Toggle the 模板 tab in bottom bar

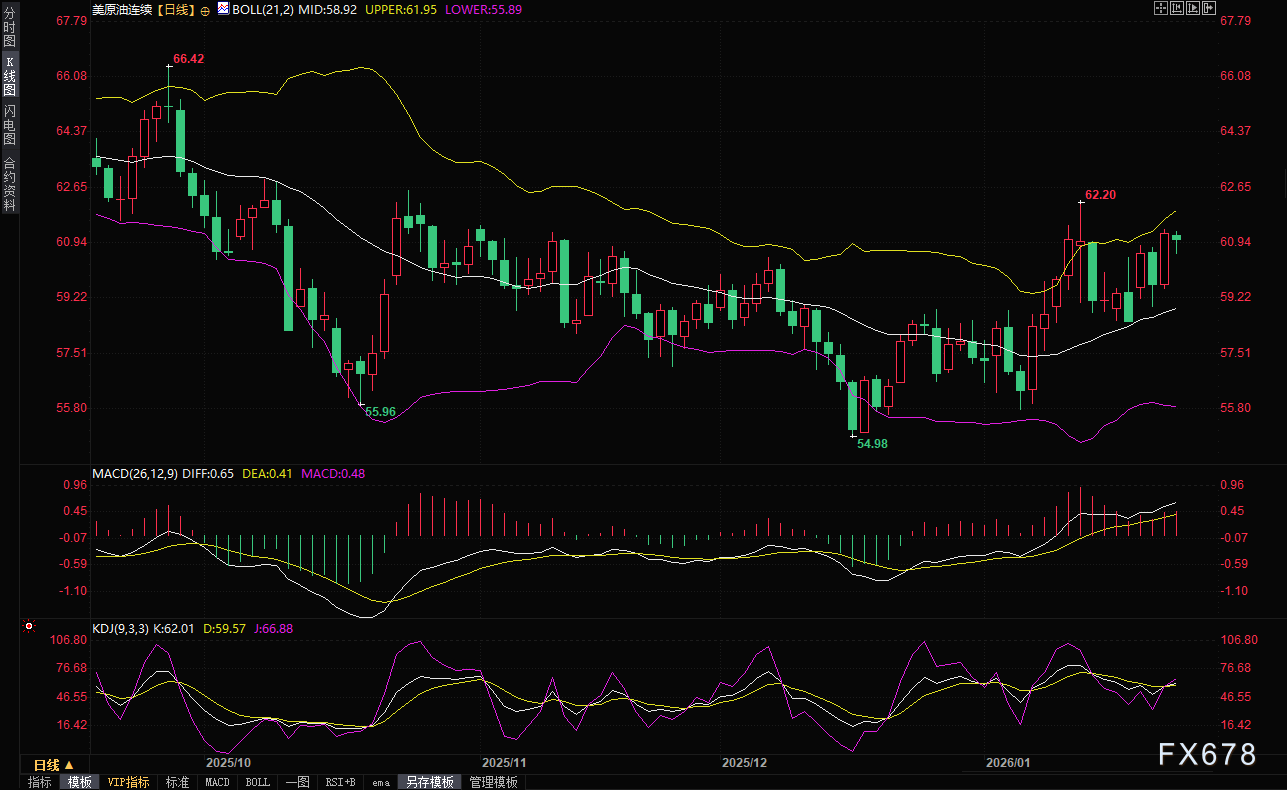click(79, 782)
